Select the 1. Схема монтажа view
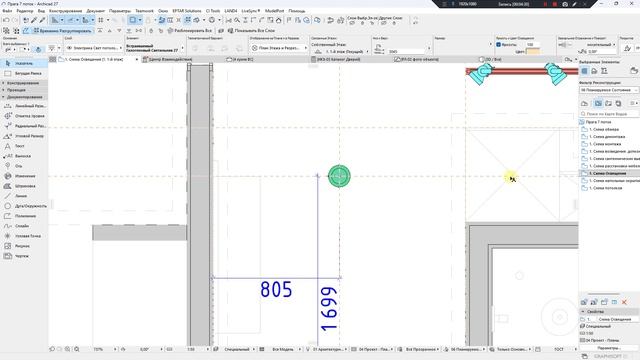The width and height of the screenshot is (640, 360). 605,144
